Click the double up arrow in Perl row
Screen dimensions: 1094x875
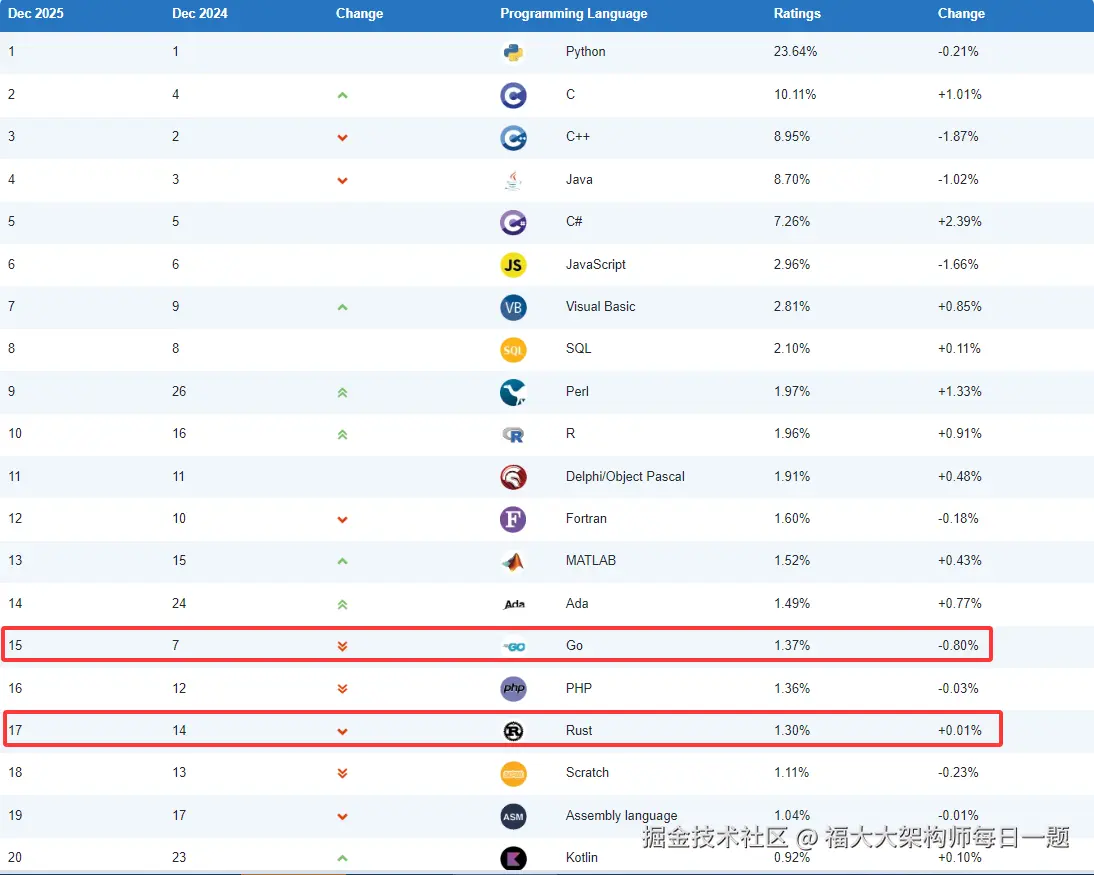(342, 393)
